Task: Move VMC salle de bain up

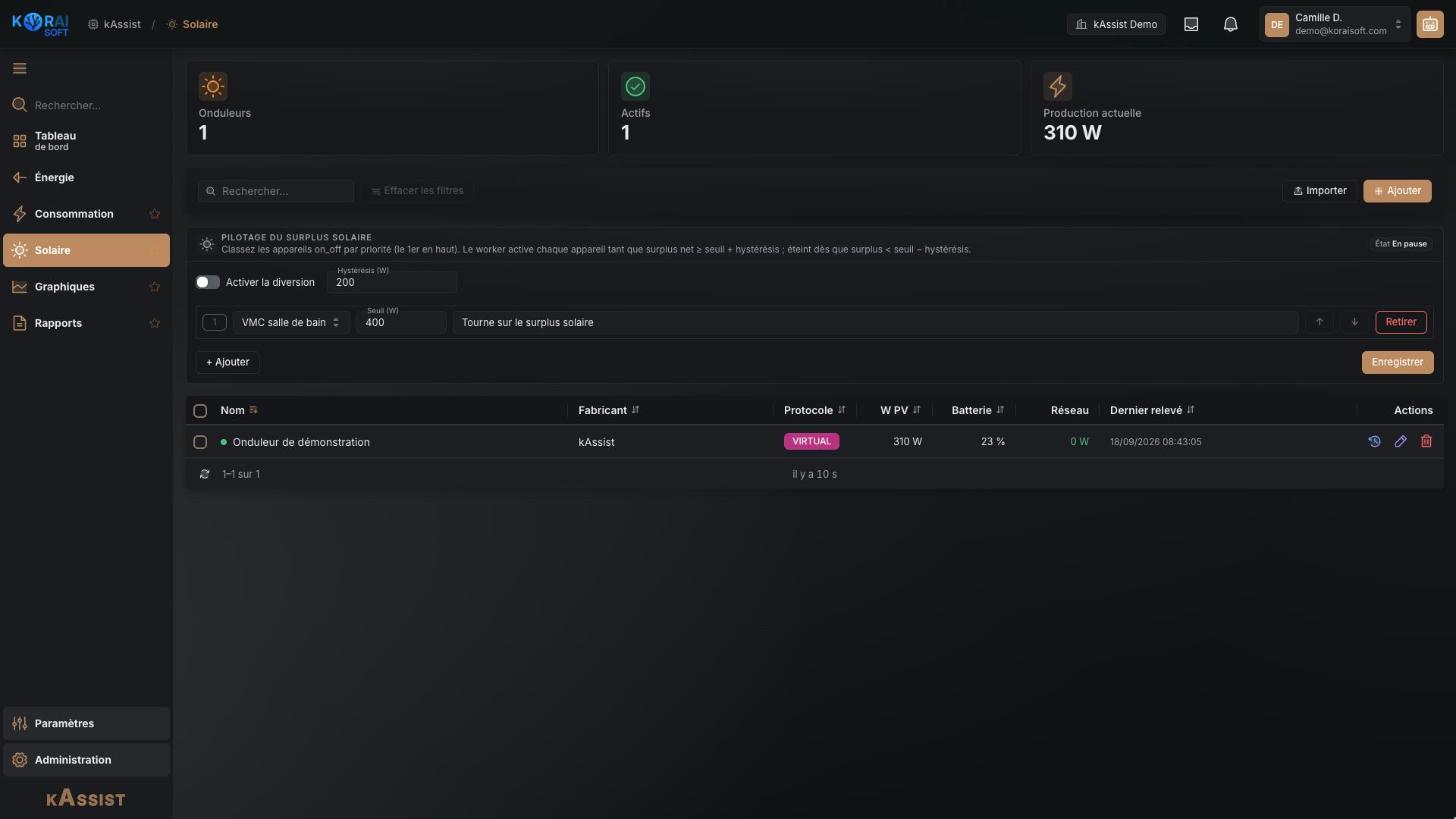Action: [x=1319, y=322]
